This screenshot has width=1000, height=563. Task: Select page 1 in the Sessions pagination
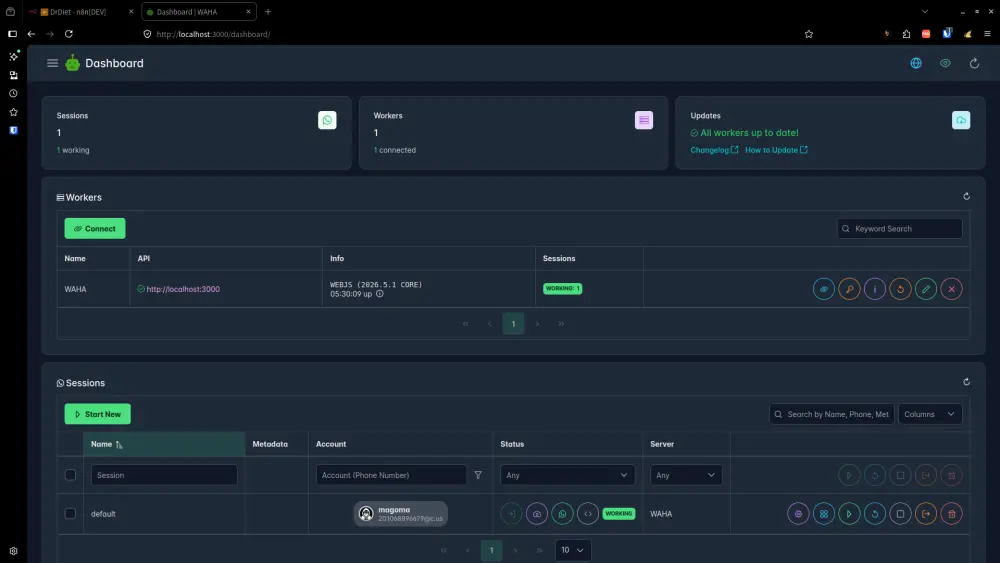[x=491, y=550]
